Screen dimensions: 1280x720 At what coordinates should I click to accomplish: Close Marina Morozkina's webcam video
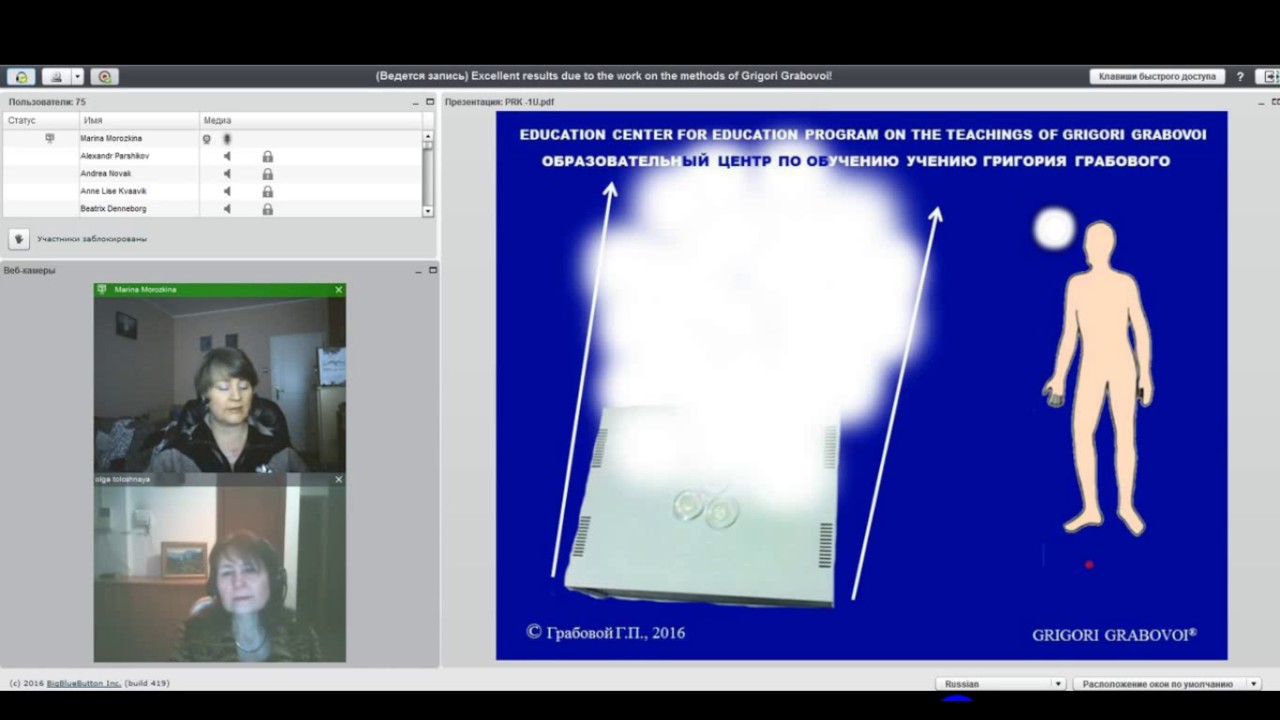pos(339,290)
